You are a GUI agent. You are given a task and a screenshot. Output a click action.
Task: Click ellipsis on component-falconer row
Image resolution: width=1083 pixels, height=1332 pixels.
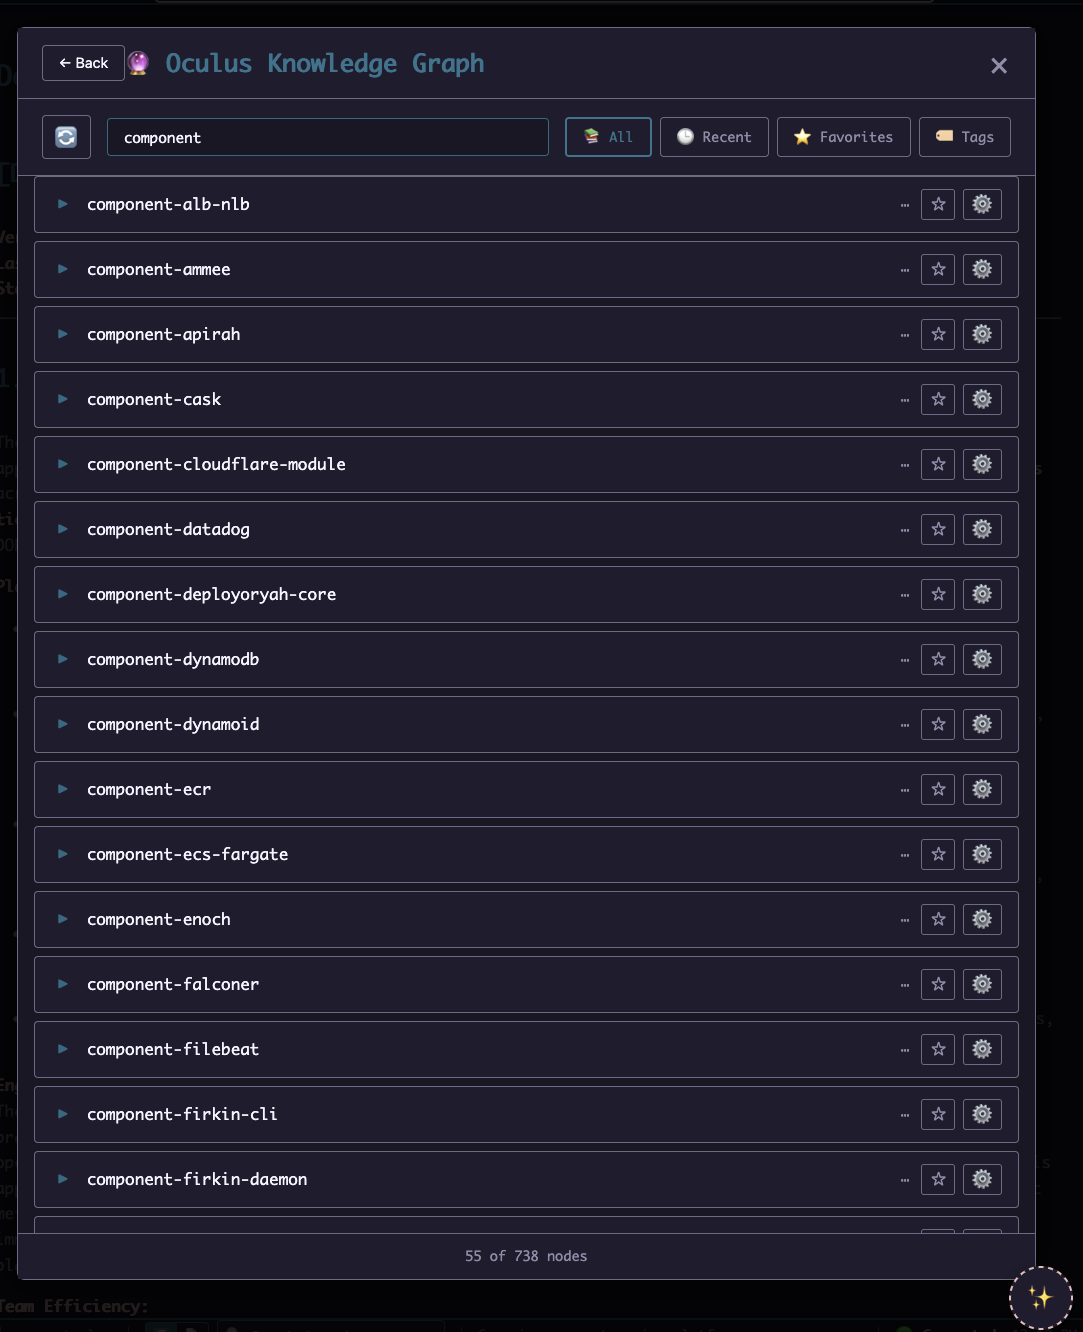point(905,985)
